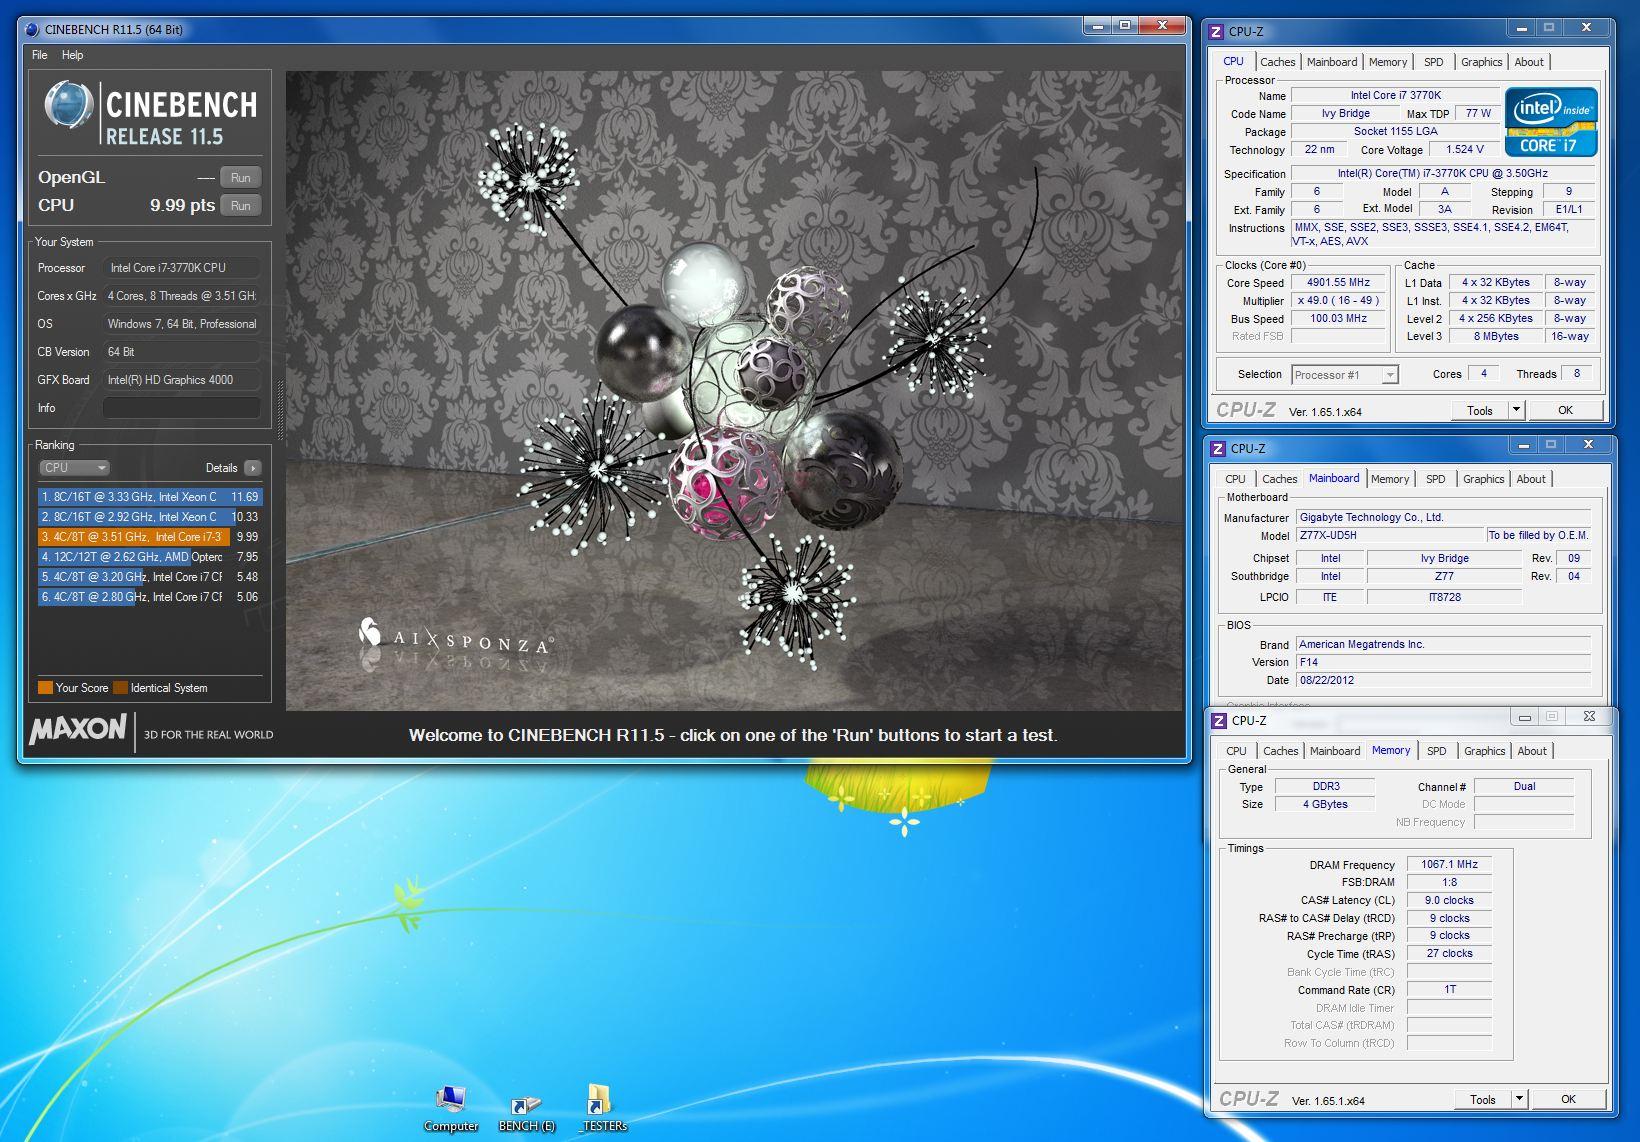Switch to SPD tab in Mainboard CPU-Z window
Image resolution: width=1640 pixels, height=1142 pixels.
[x=1435, y=479]
